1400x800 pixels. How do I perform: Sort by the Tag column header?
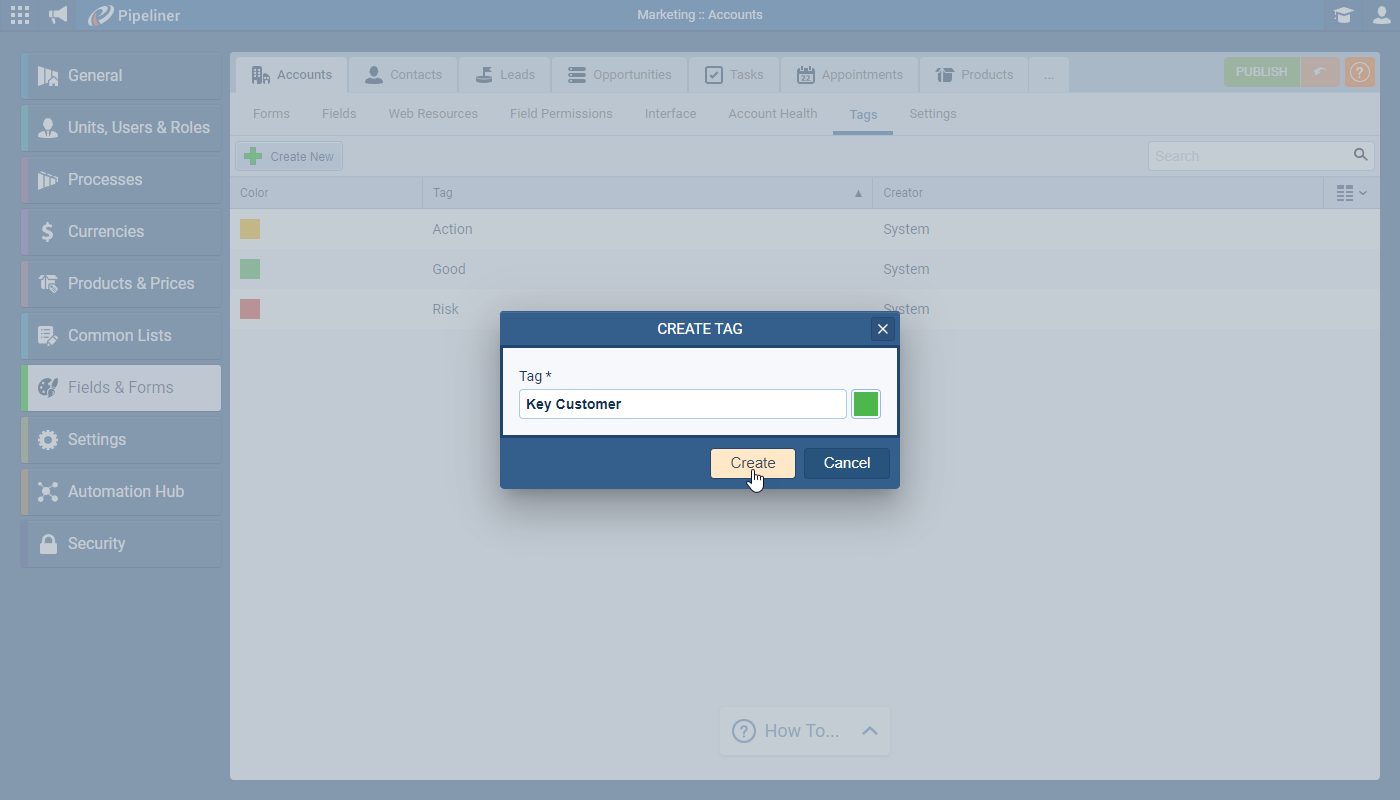click(x=646, y=193)
